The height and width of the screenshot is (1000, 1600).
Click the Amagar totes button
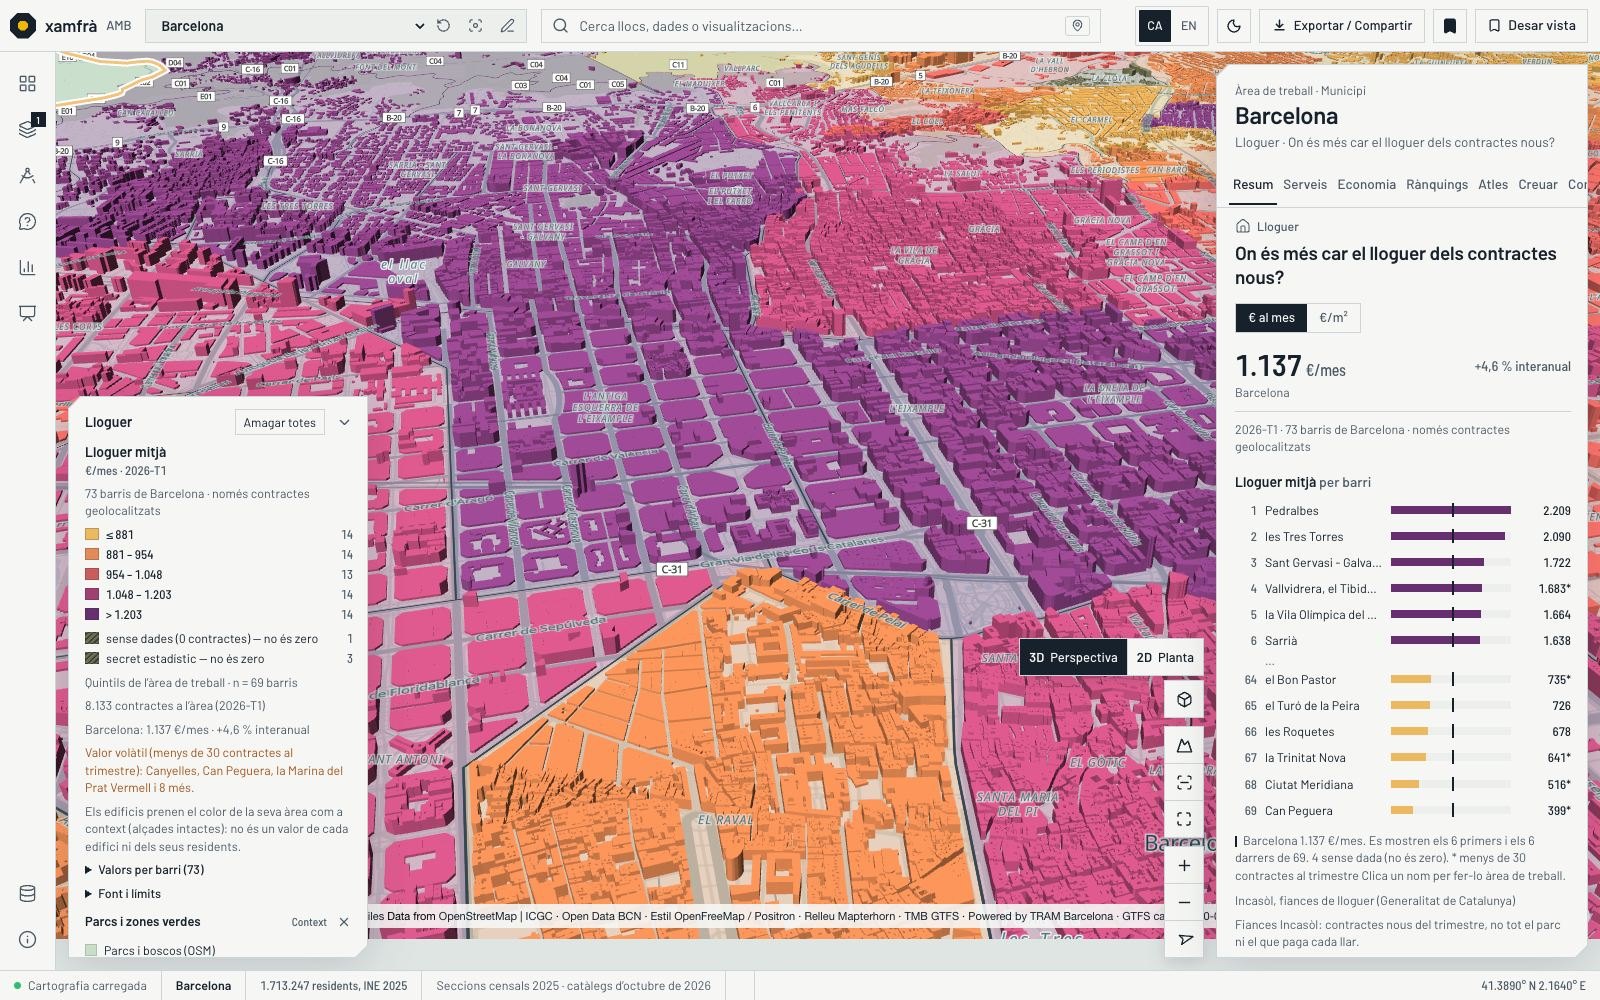click(280, 423)
